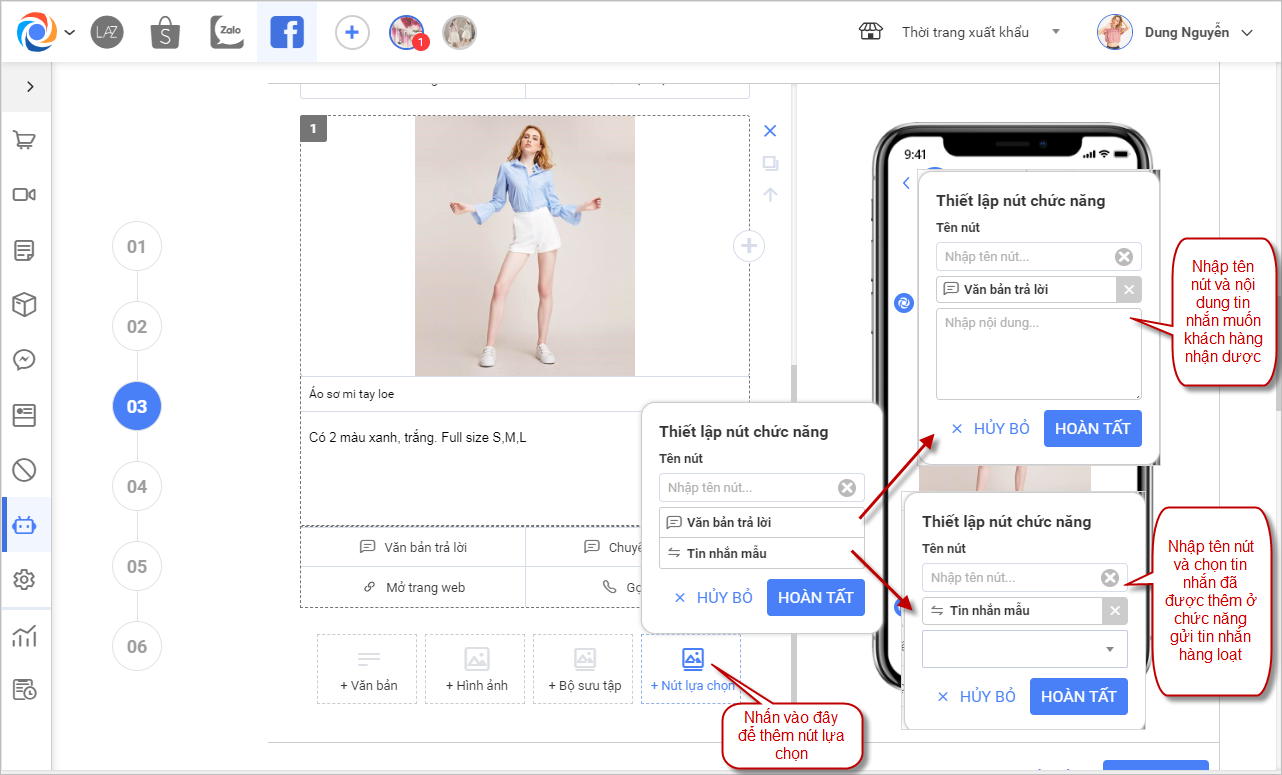Image resolution: width=1282 pixels, height=775 pixels.
Task: Open the Shopee channel icon
Action: 165,33
